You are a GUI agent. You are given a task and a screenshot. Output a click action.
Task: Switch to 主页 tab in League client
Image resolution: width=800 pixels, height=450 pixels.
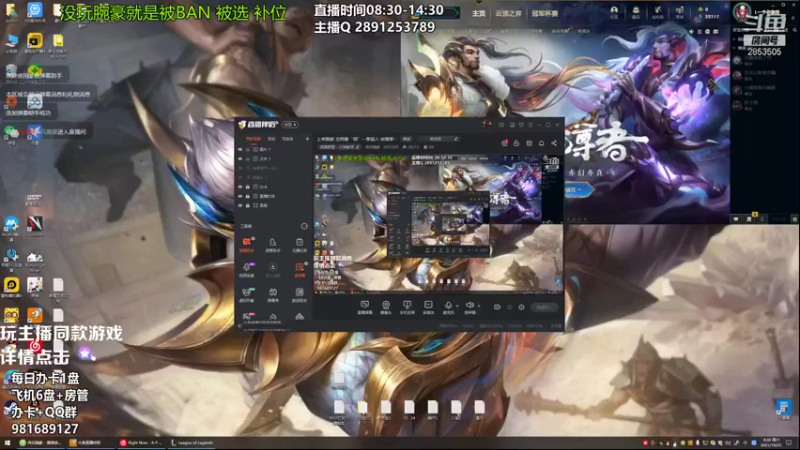[x=479, y=14]
